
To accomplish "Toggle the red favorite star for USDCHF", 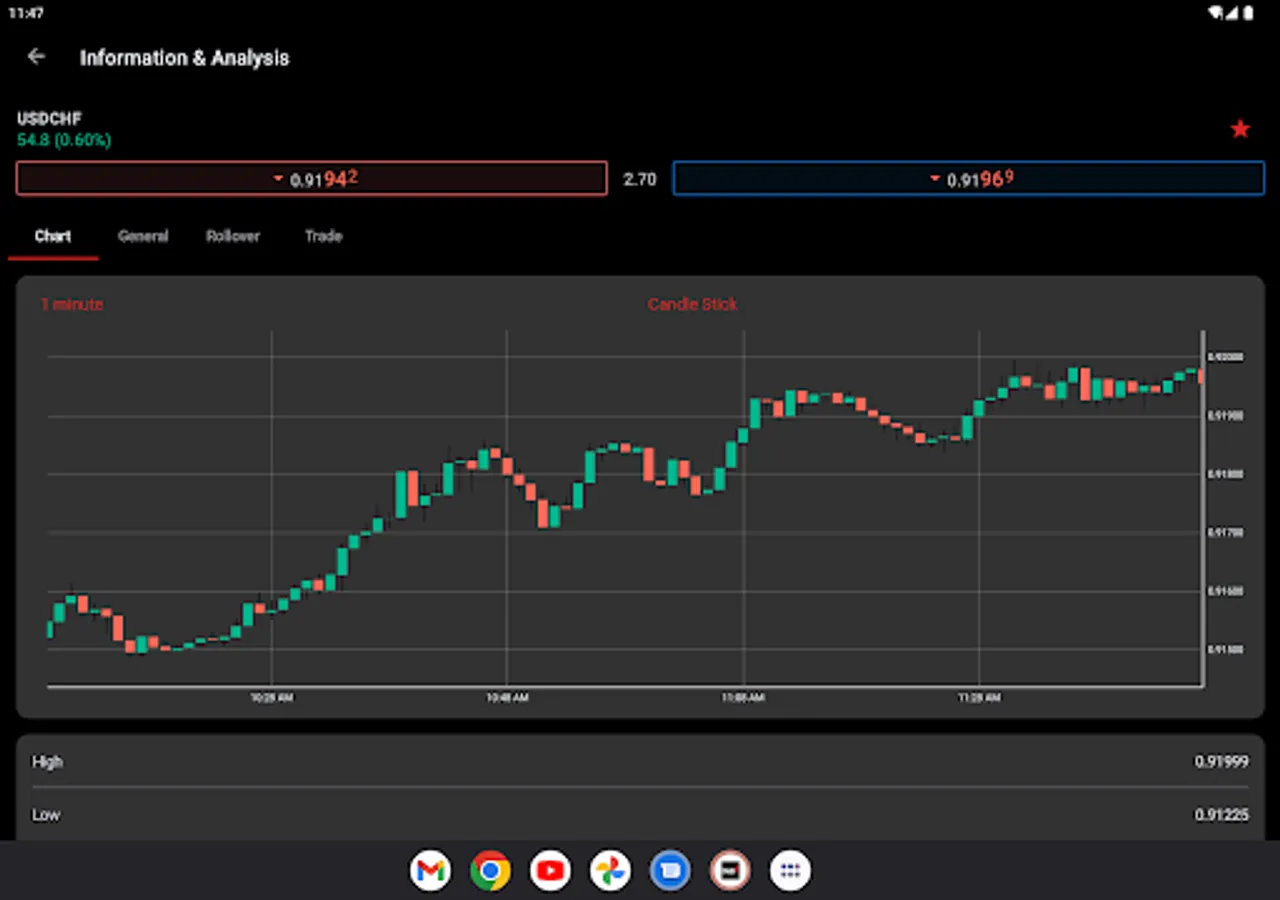I will tap(1240, 129).
